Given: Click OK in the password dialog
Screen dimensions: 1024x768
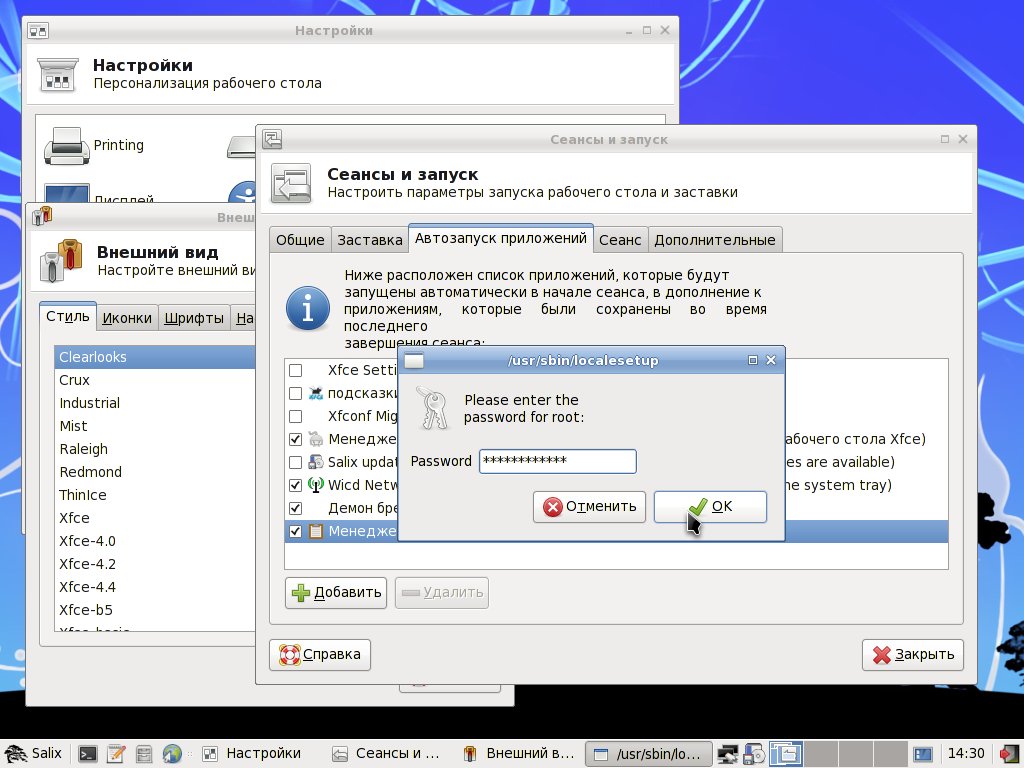Looking at the screenshot, I should pos(710,507).
